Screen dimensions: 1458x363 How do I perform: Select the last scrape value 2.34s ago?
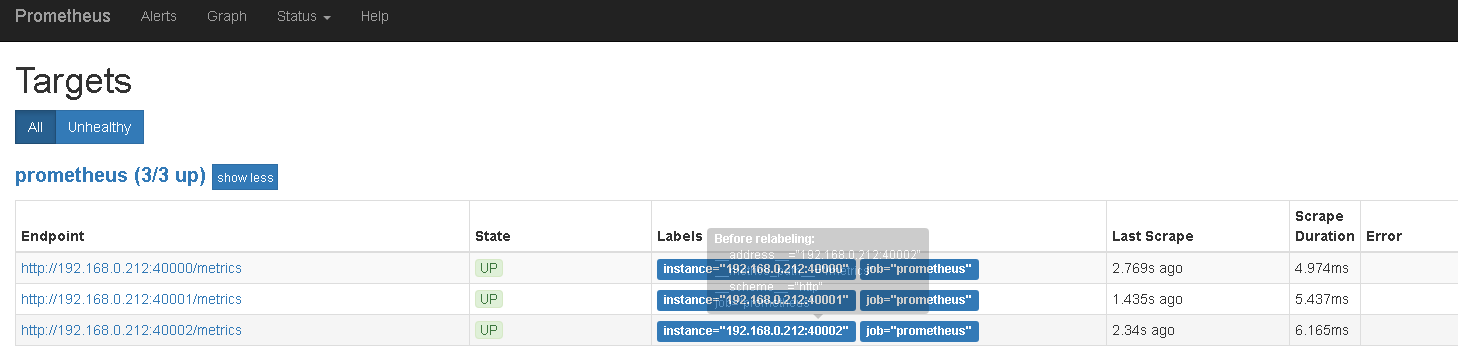1143,330
